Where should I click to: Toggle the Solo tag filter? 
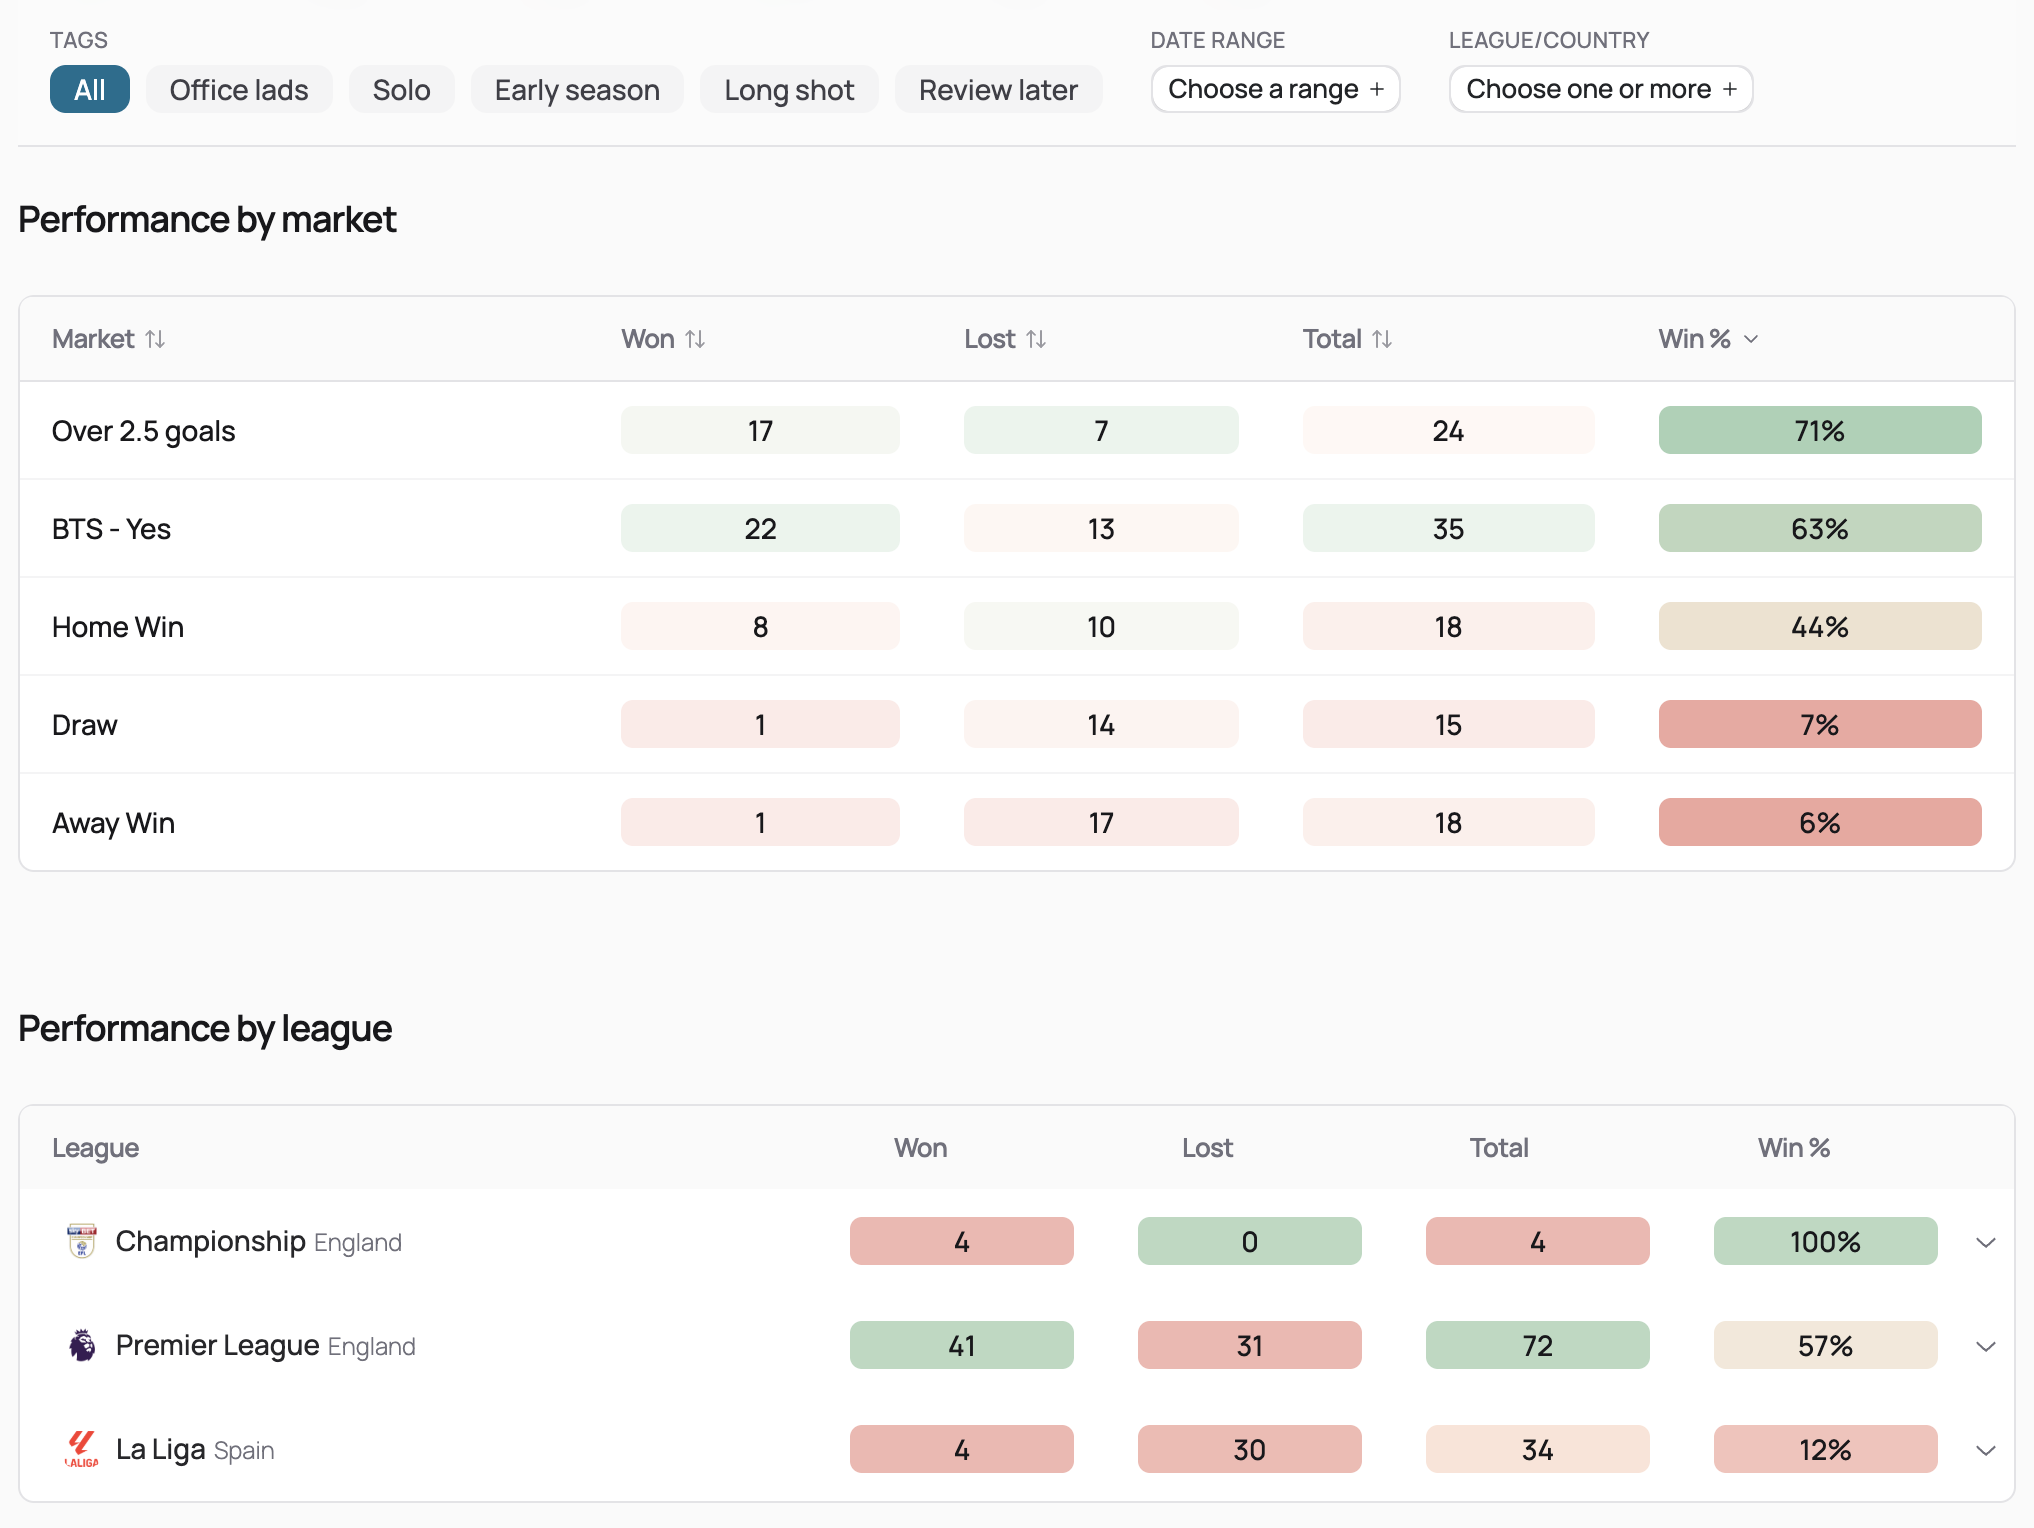[401, 90]
